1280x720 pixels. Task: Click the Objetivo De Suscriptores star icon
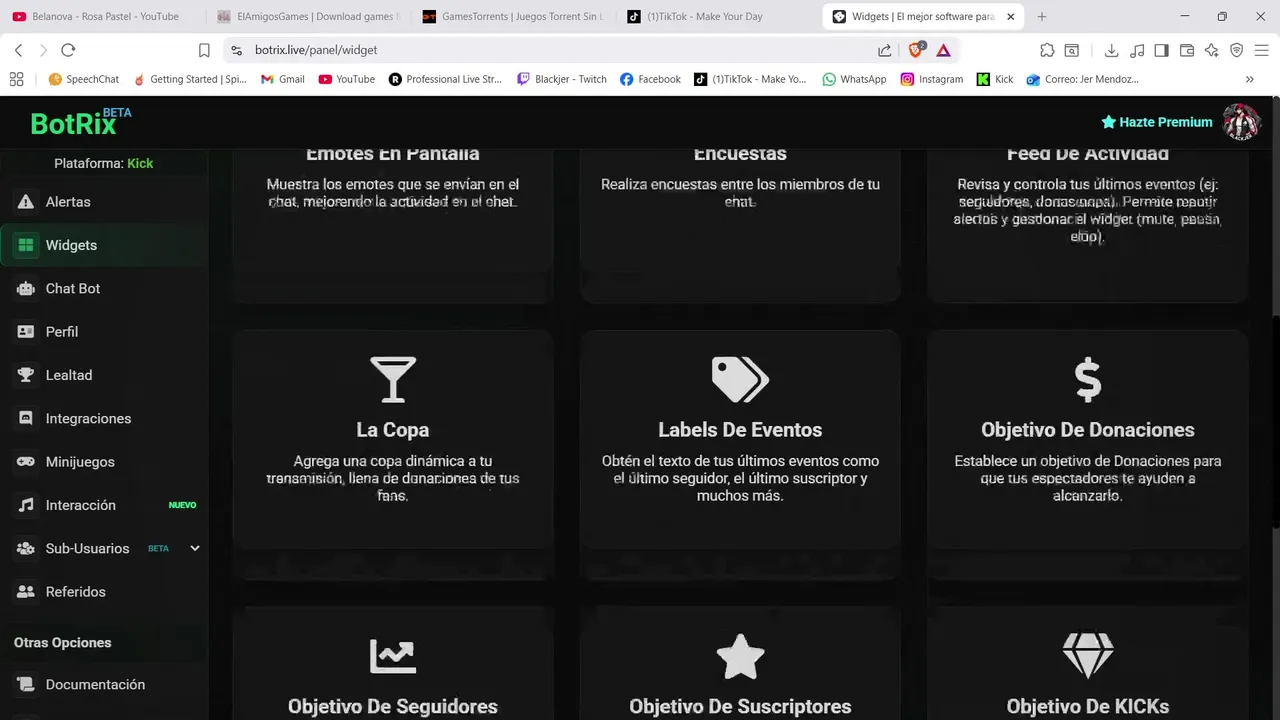(740, 656)
